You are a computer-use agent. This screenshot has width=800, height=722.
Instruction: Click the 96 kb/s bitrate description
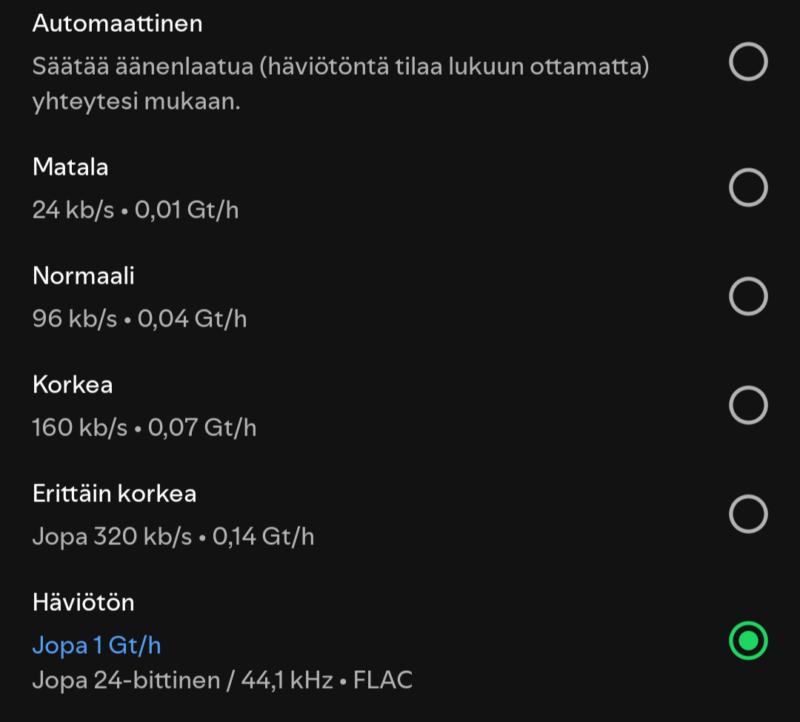[139, 319]
